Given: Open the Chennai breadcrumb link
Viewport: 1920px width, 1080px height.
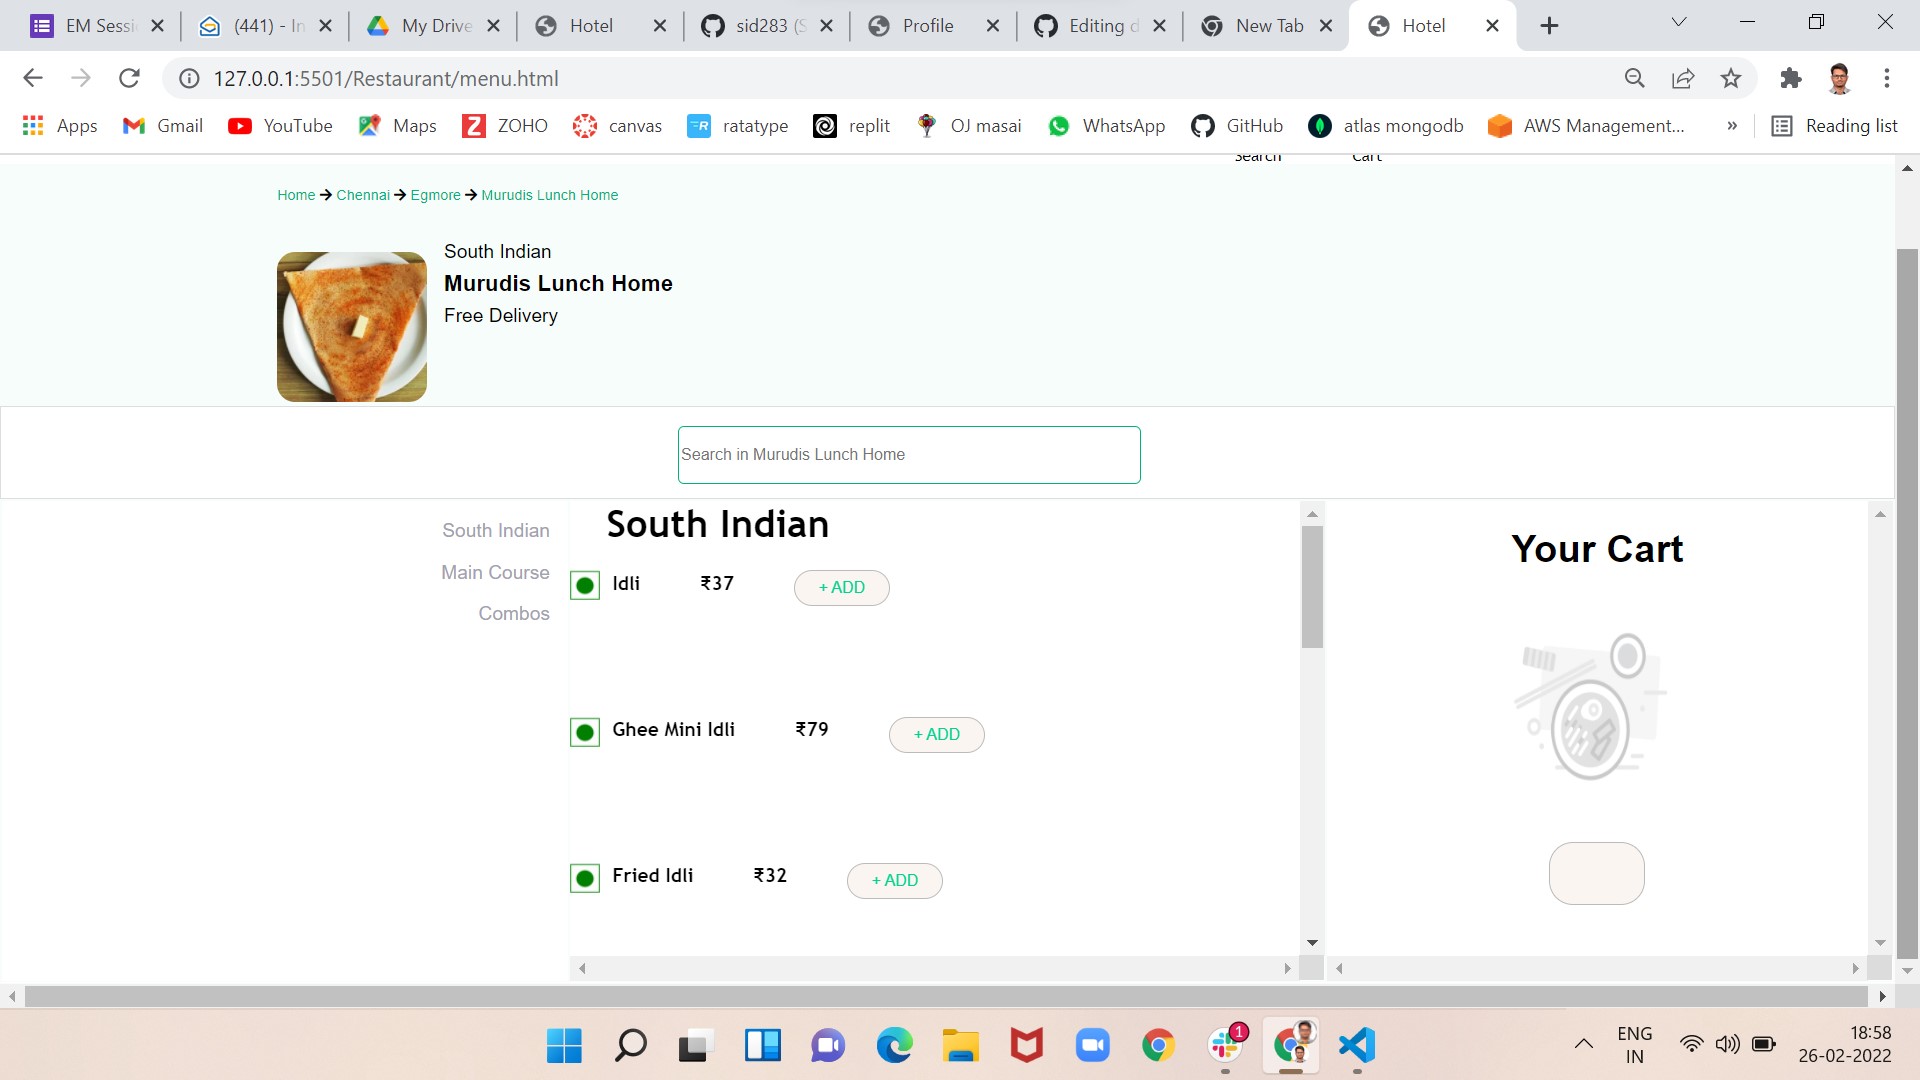Looking at the screenshot, I should 362,195.
